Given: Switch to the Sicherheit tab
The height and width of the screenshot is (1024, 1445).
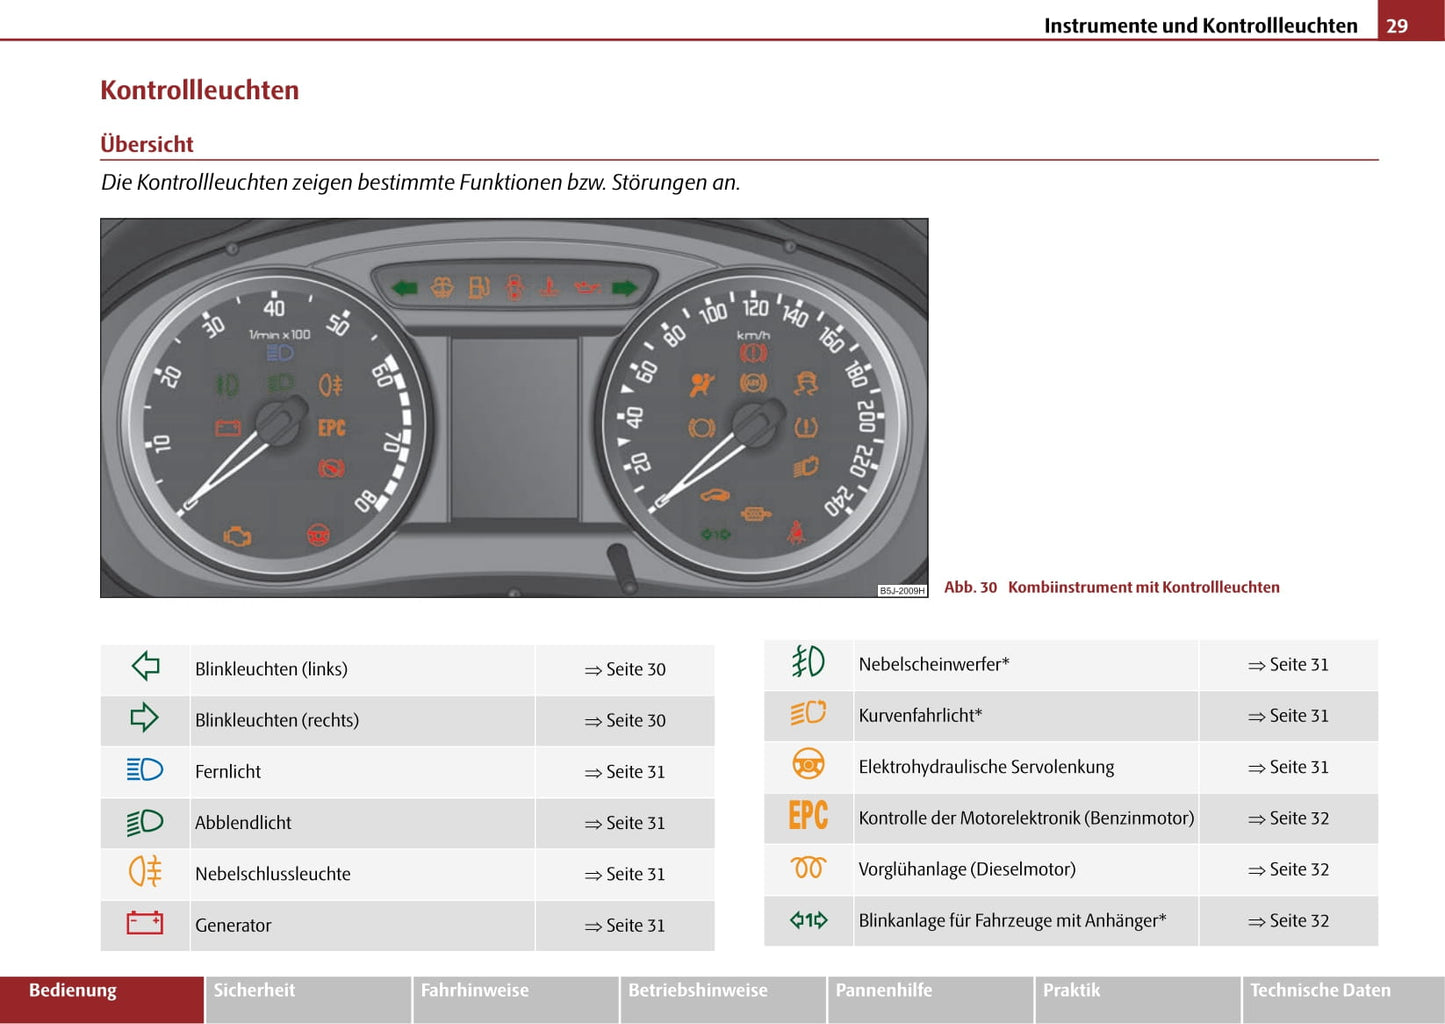Looking at the screenshot, I should pos(308,997).
